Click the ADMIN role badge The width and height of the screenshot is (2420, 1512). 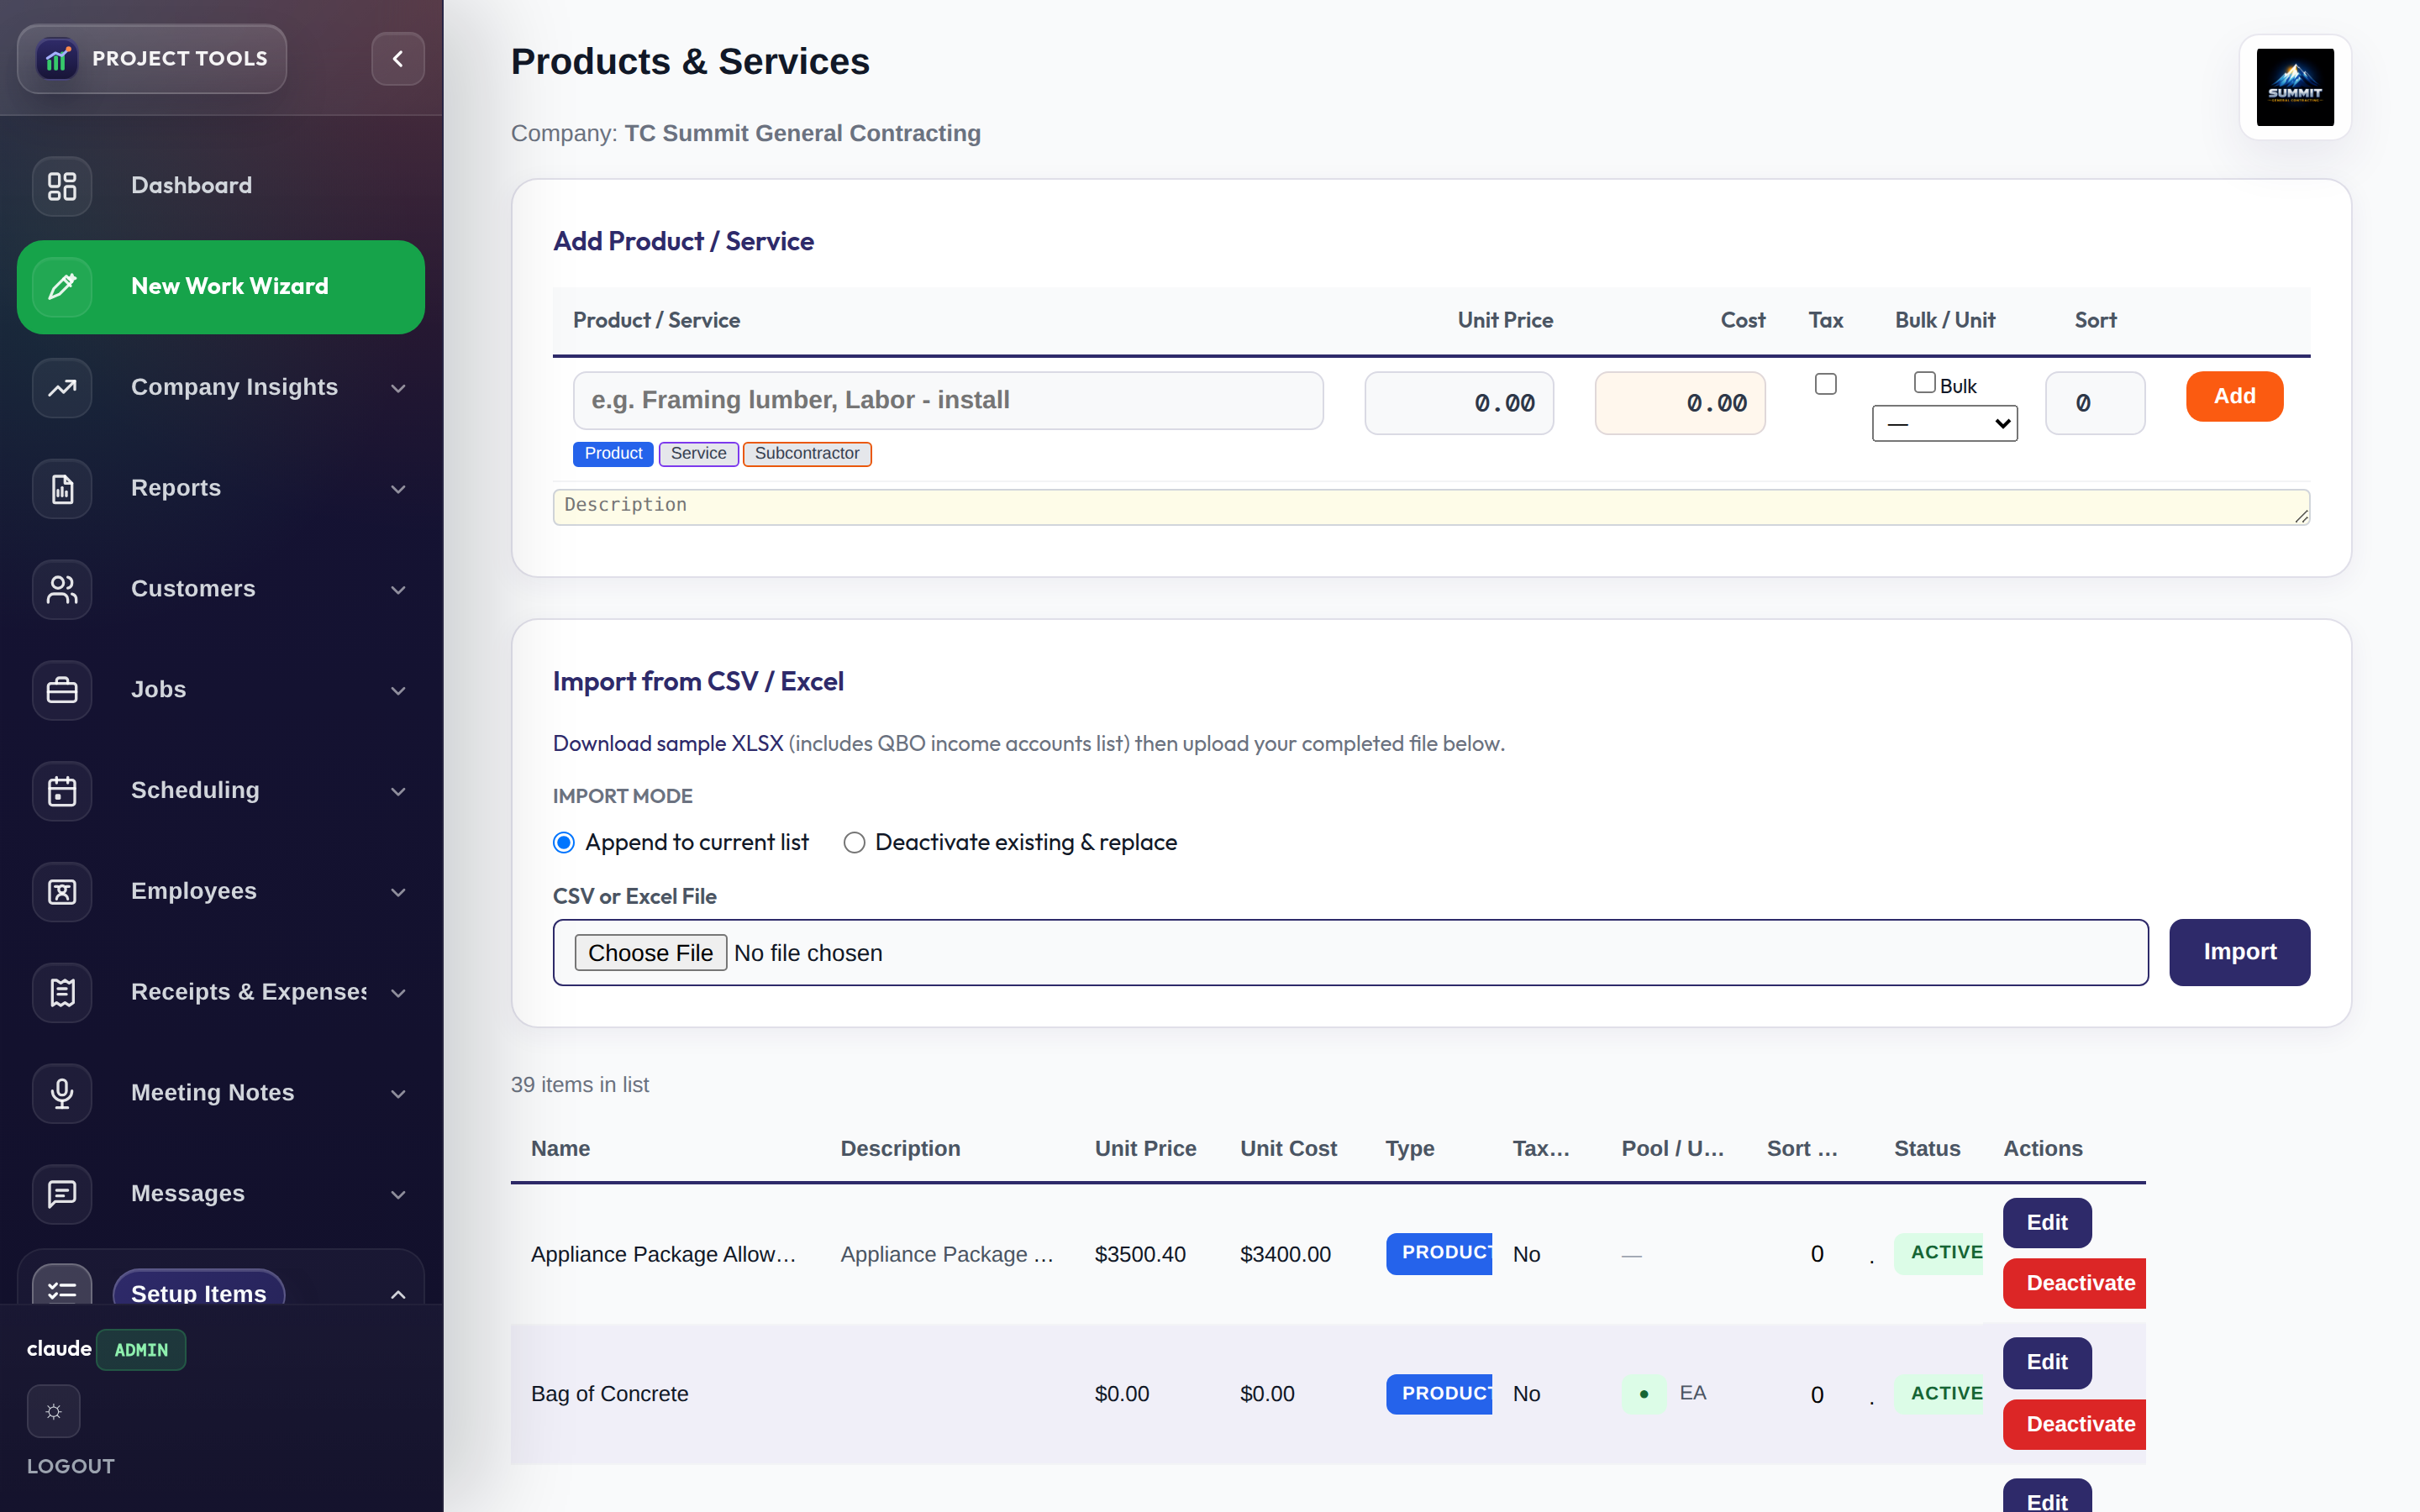coord(141,1350)
